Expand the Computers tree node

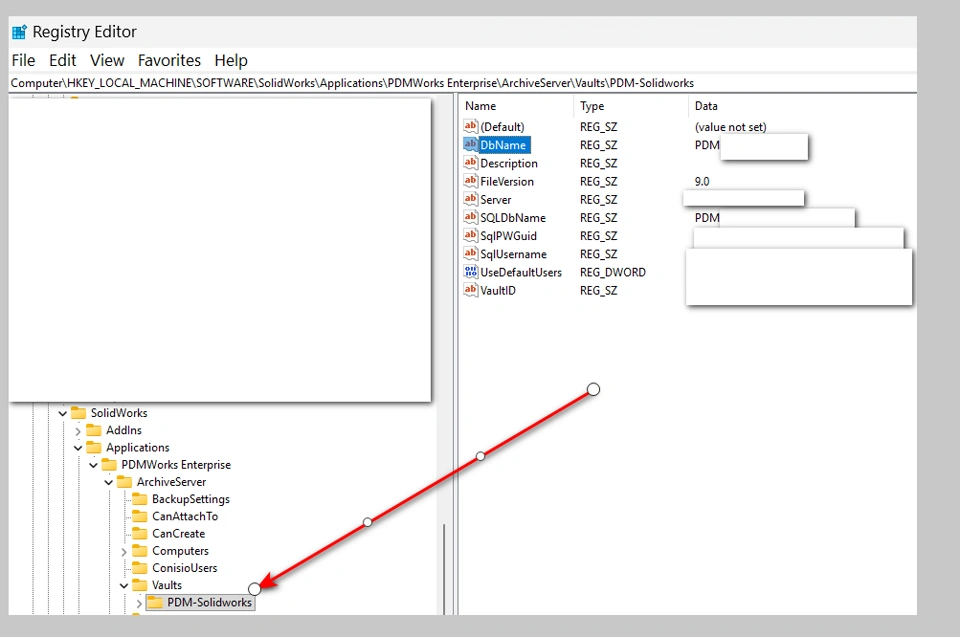click(x=124, y=551)
